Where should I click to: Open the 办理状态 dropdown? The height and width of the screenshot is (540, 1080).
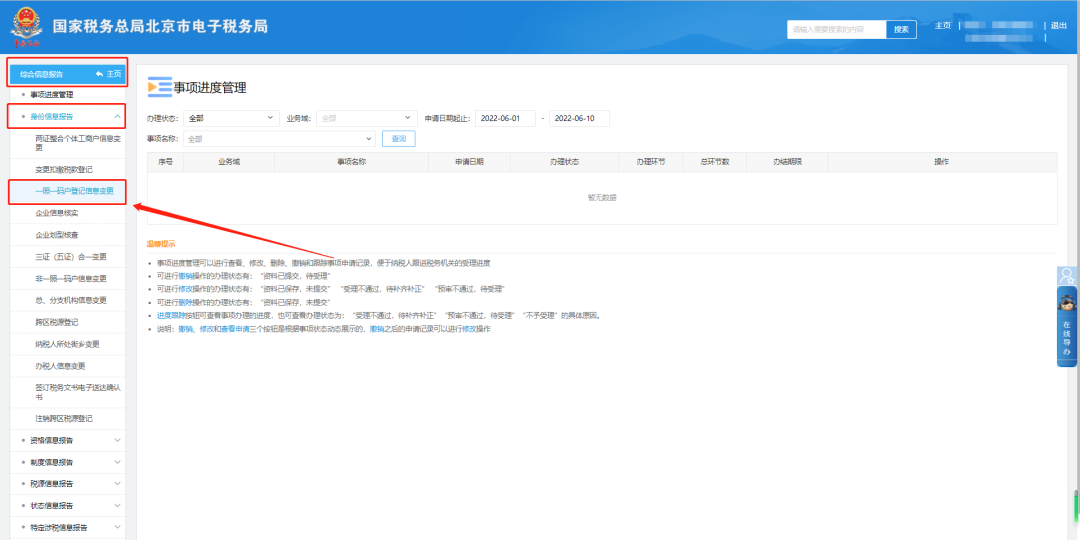(x=231, y=118)
